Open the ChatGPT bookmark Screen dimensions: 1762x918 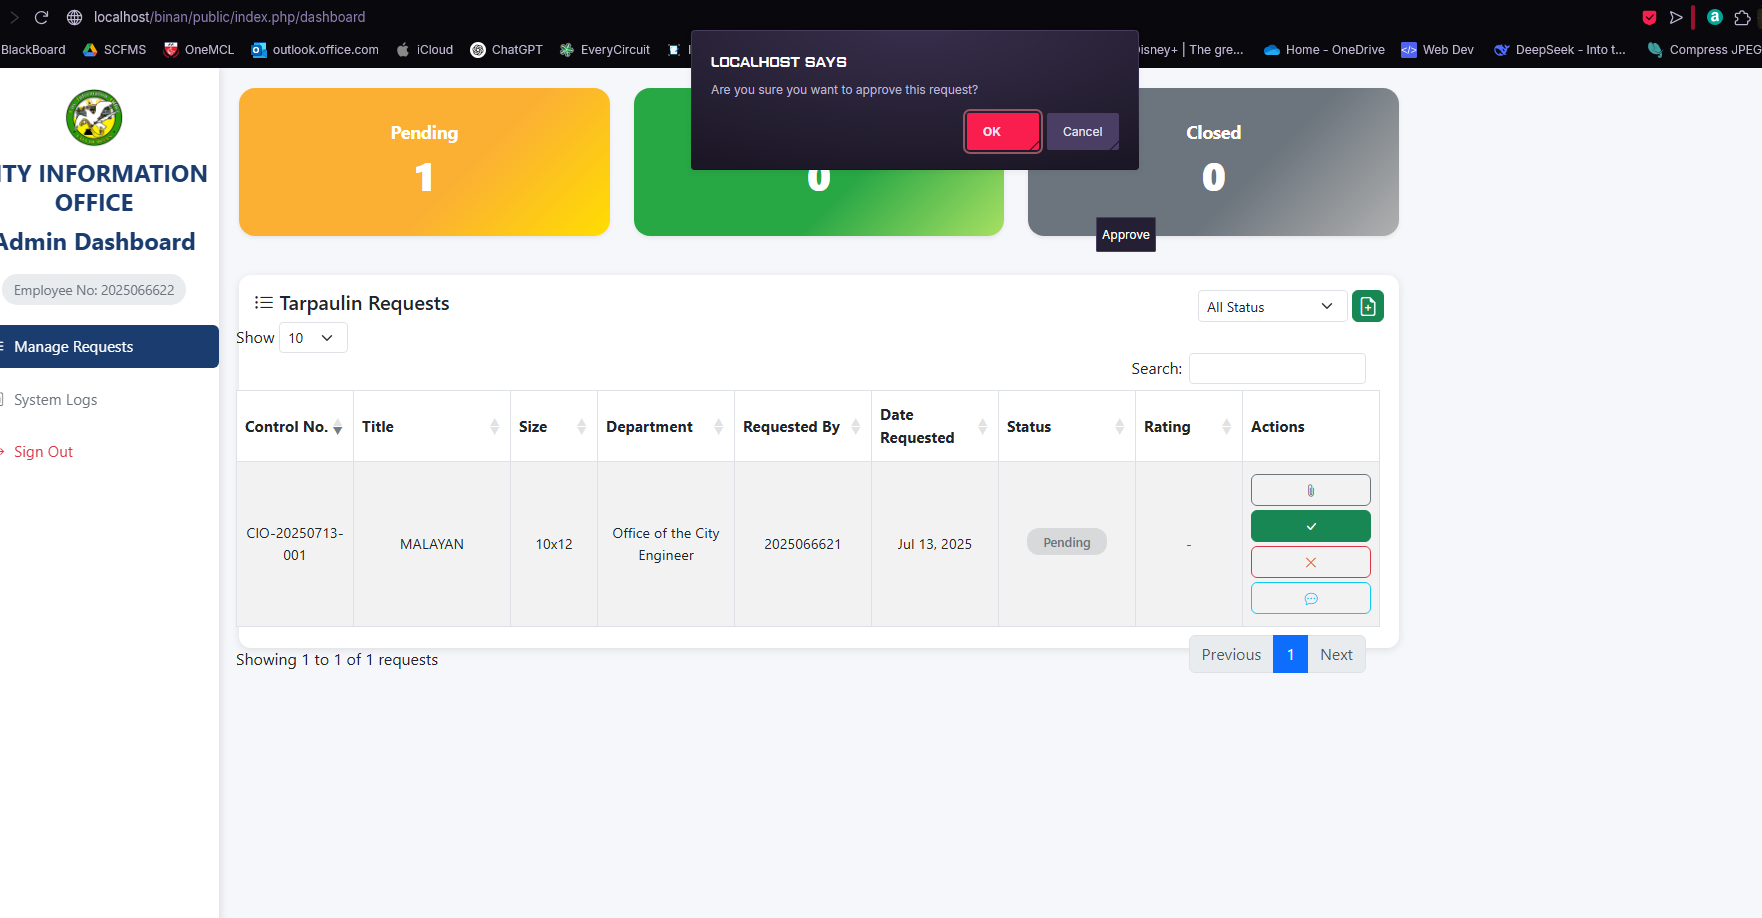[506, 49]
